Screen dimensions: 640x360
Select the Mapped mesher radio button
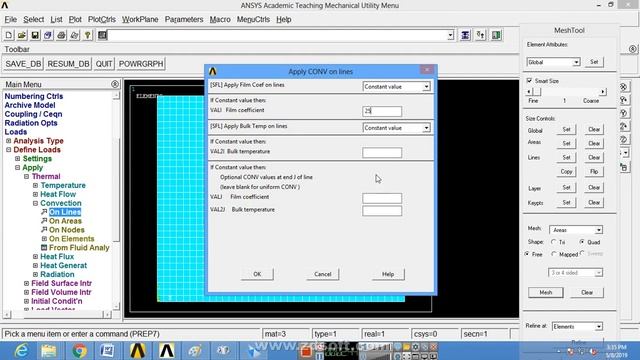(x=554, y=254)
